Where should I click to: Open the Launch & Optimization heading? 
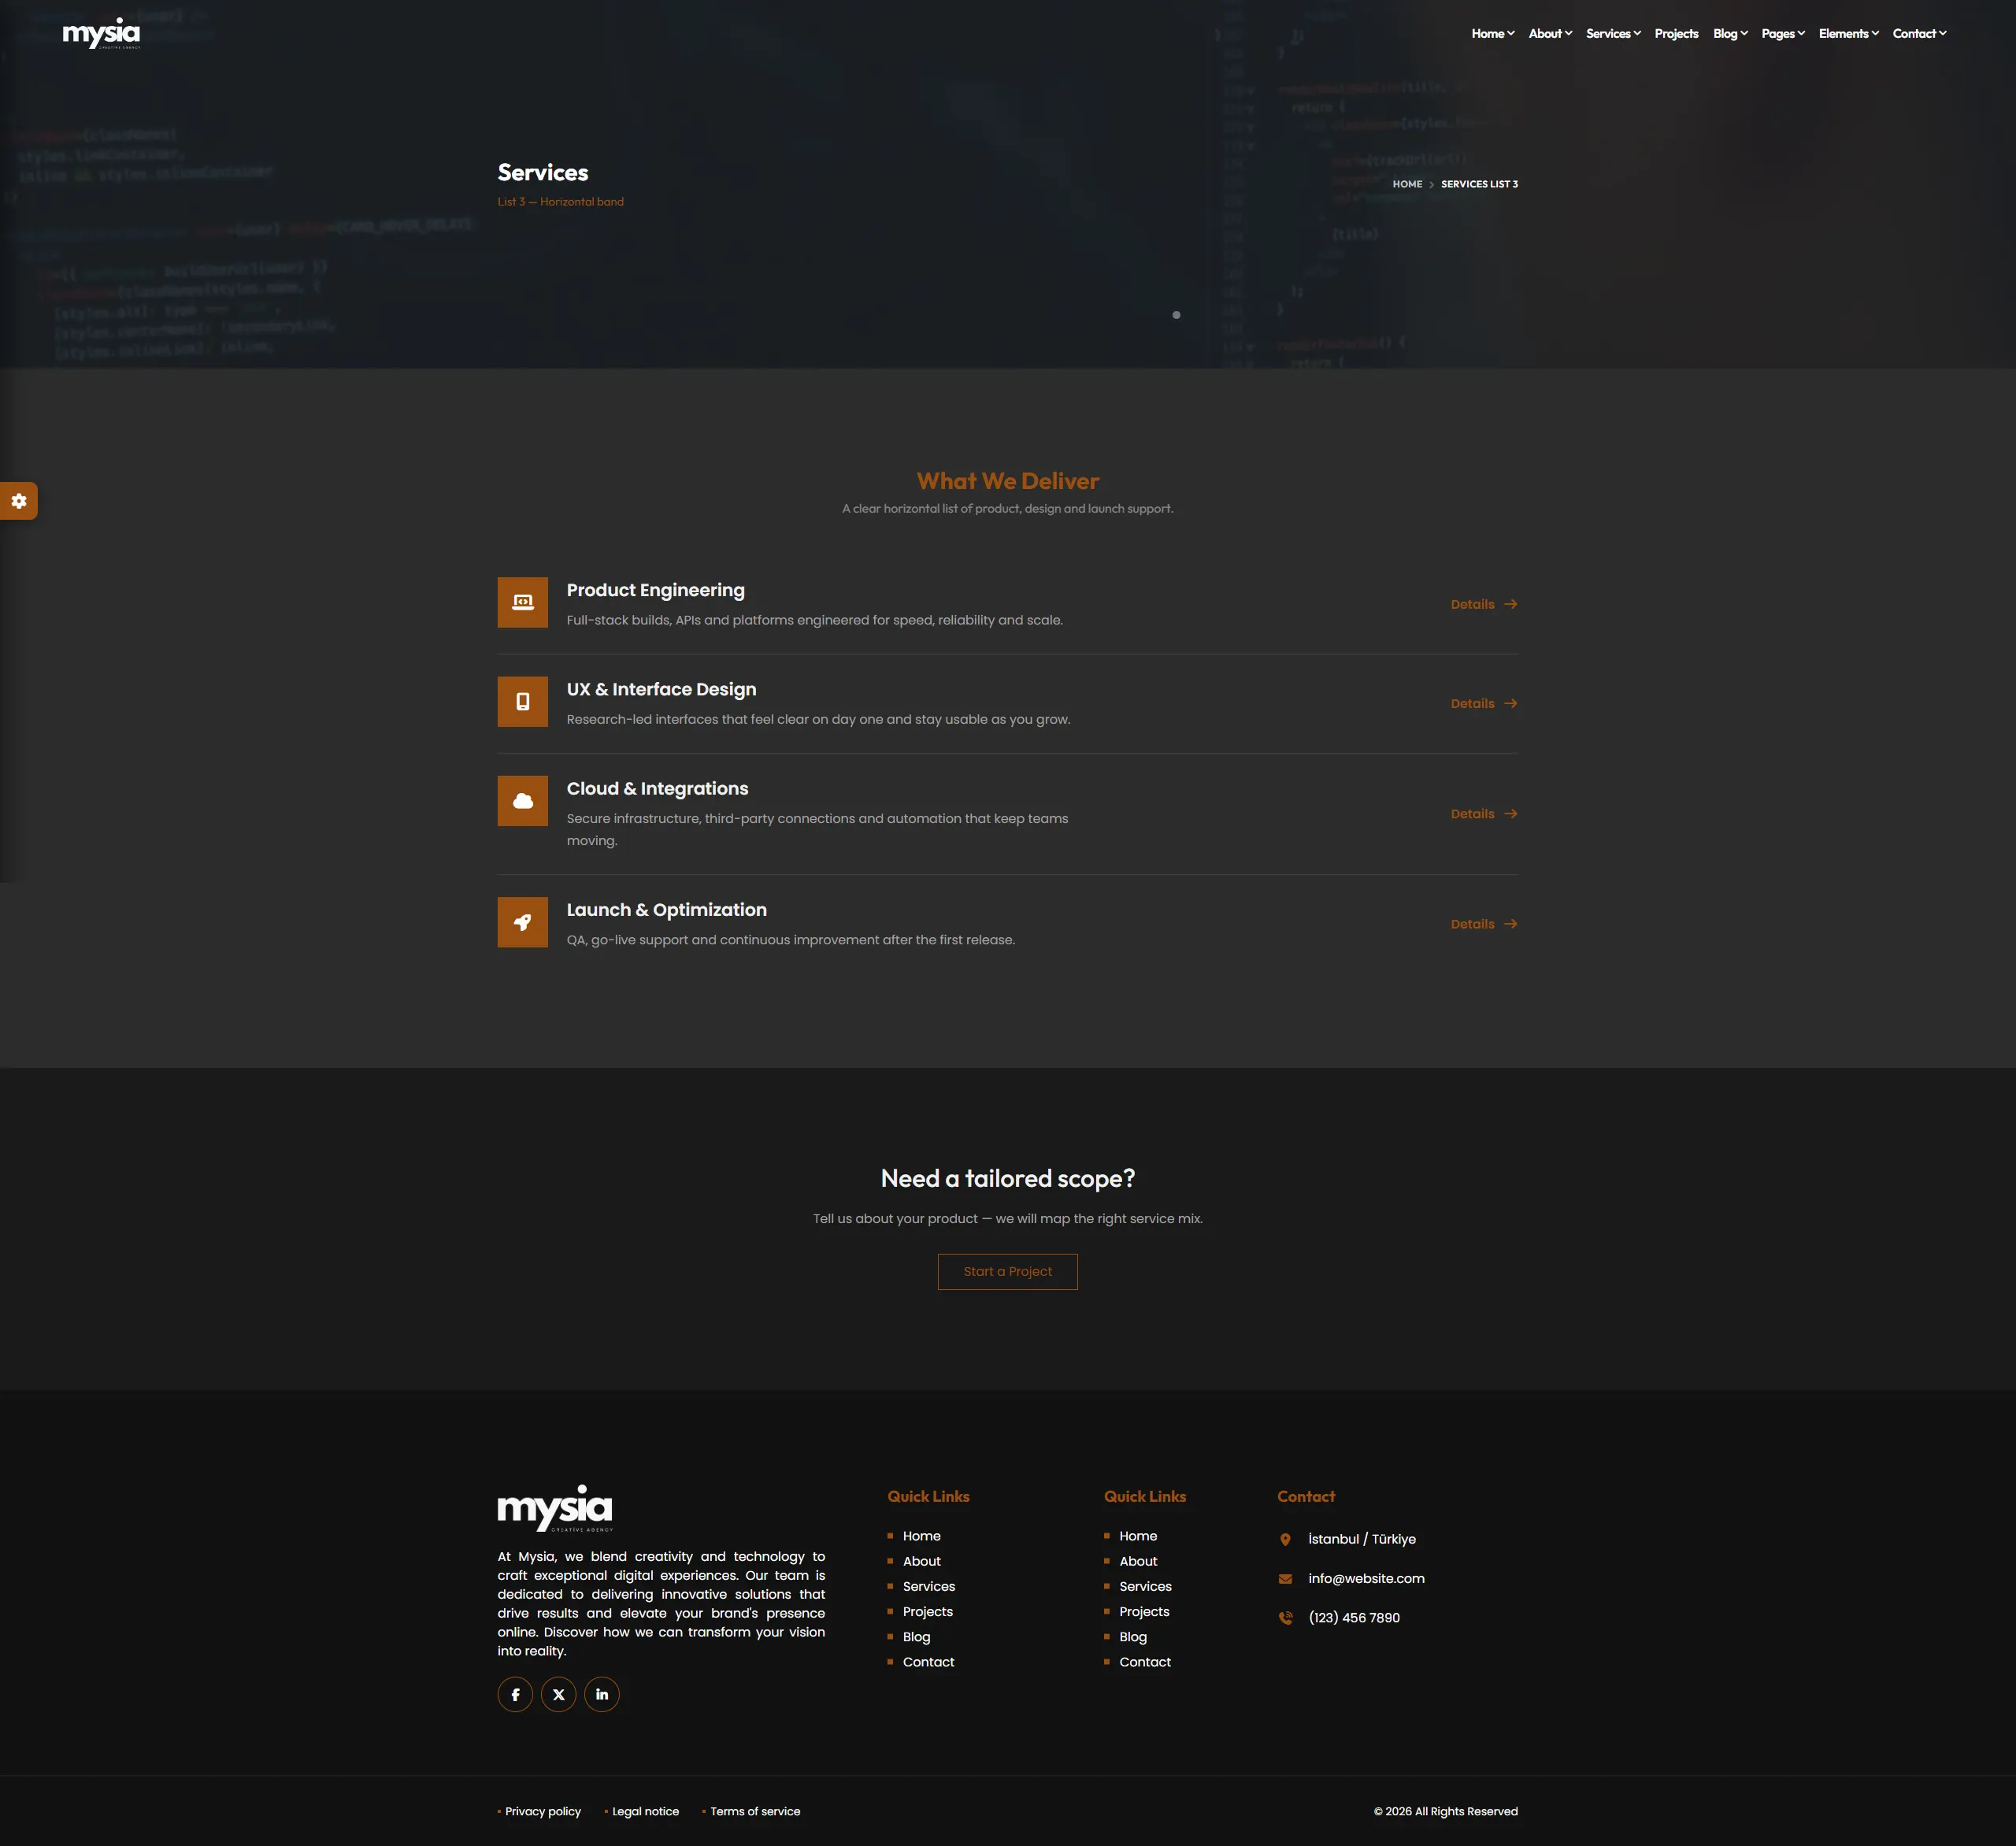coord(666,909)
